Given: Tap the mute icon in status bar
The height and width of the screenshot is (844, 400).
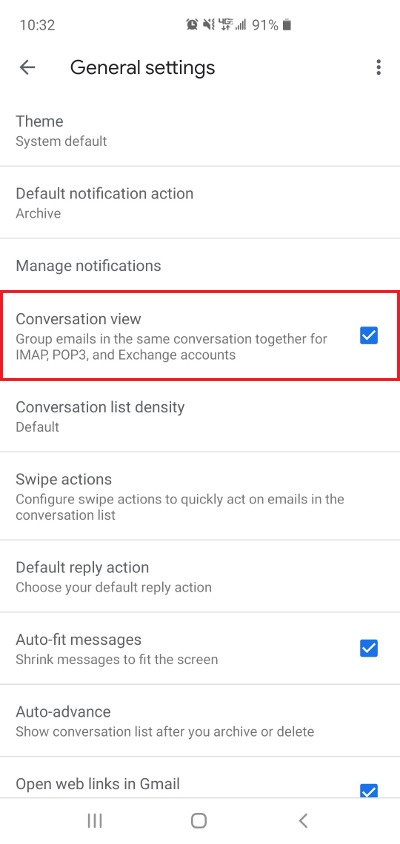Looking at the screenshot, I should click(208, 25).
